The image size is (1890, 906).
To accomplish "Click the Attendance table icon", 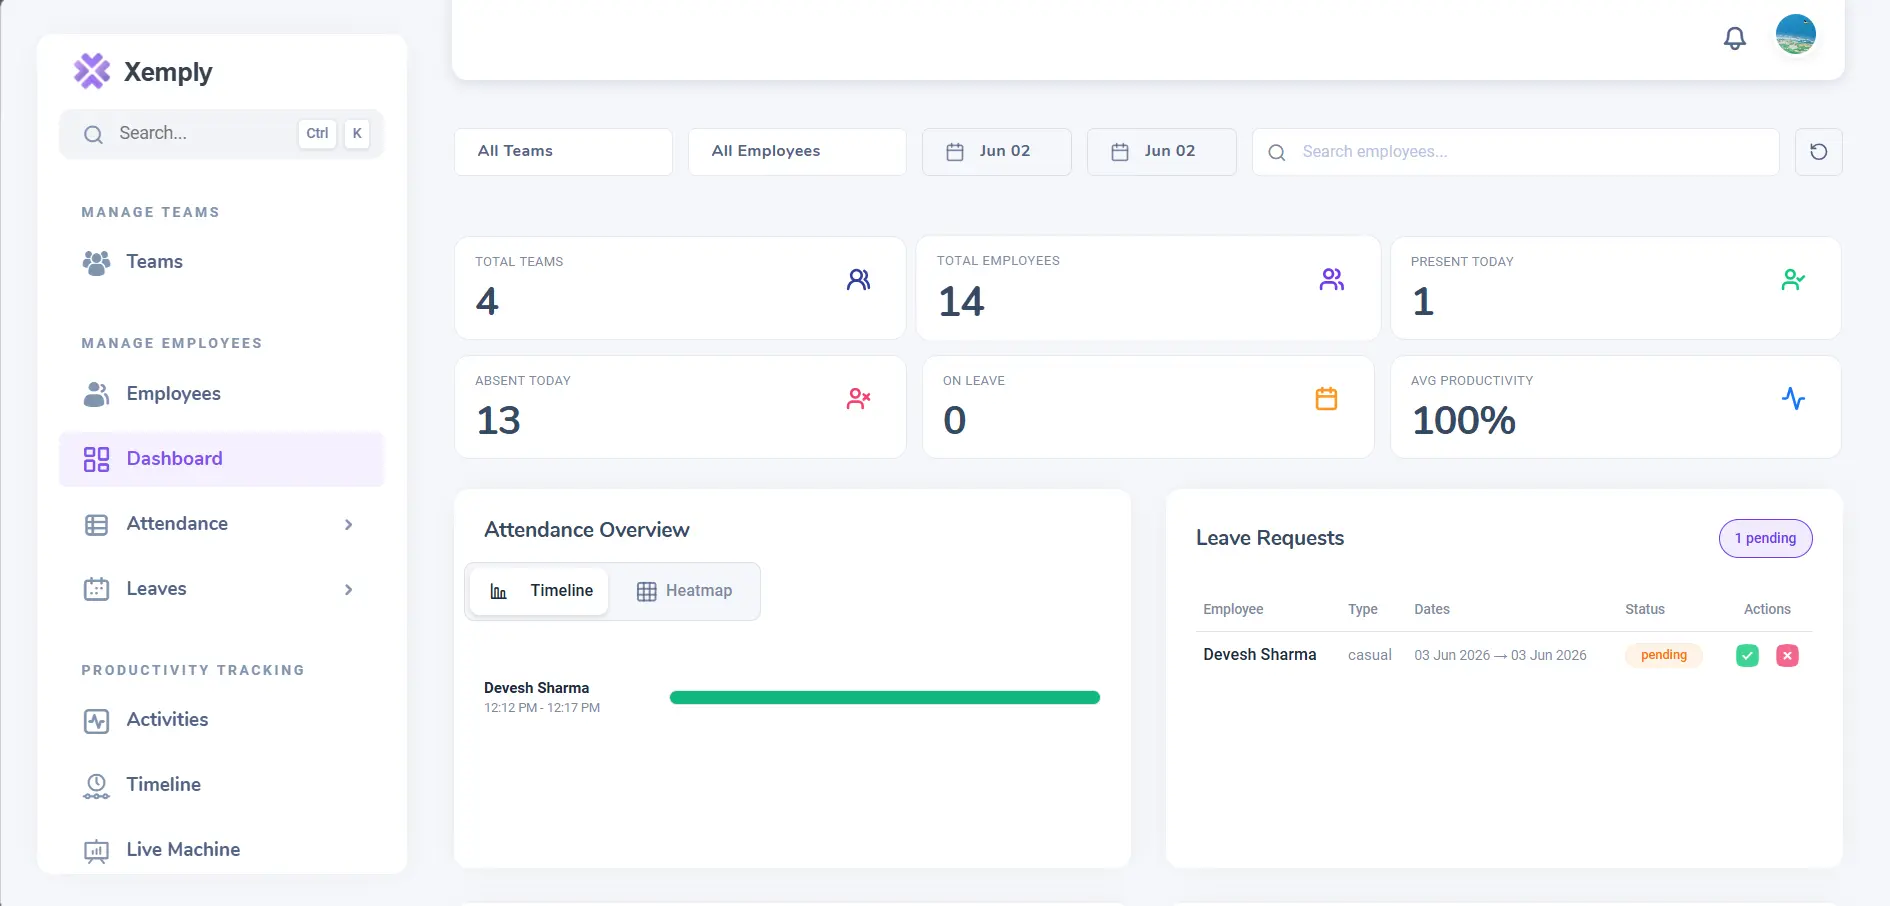I will click(x=96, y=524).
